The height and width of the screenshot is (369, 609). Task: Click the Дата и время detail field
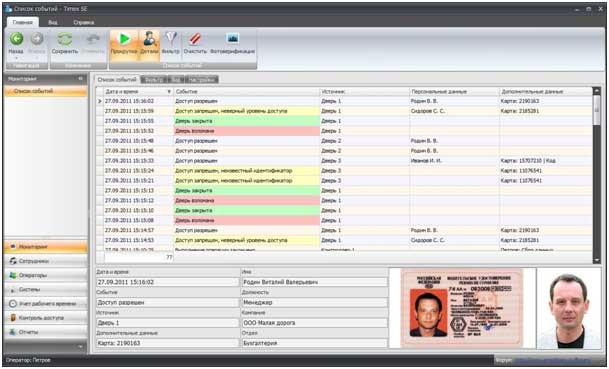[x=167, y=282]
